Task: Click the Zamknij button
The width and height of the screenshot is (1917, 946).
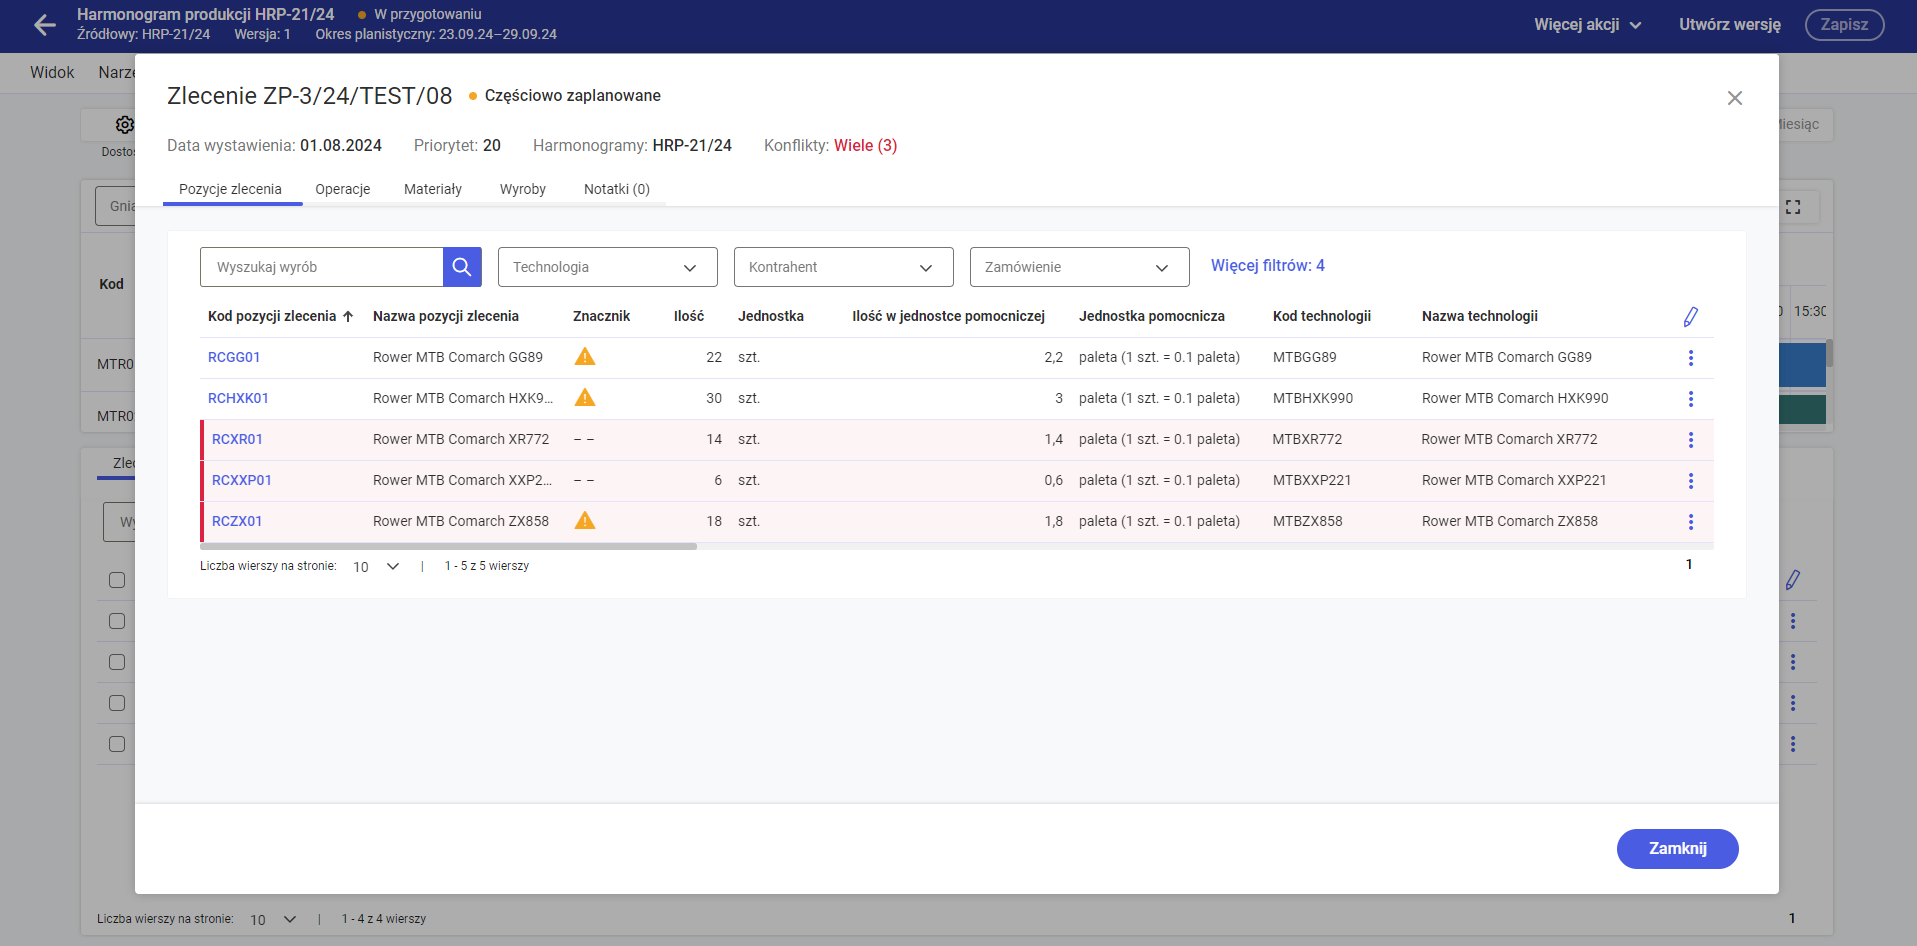Action: pos(1677,849)
